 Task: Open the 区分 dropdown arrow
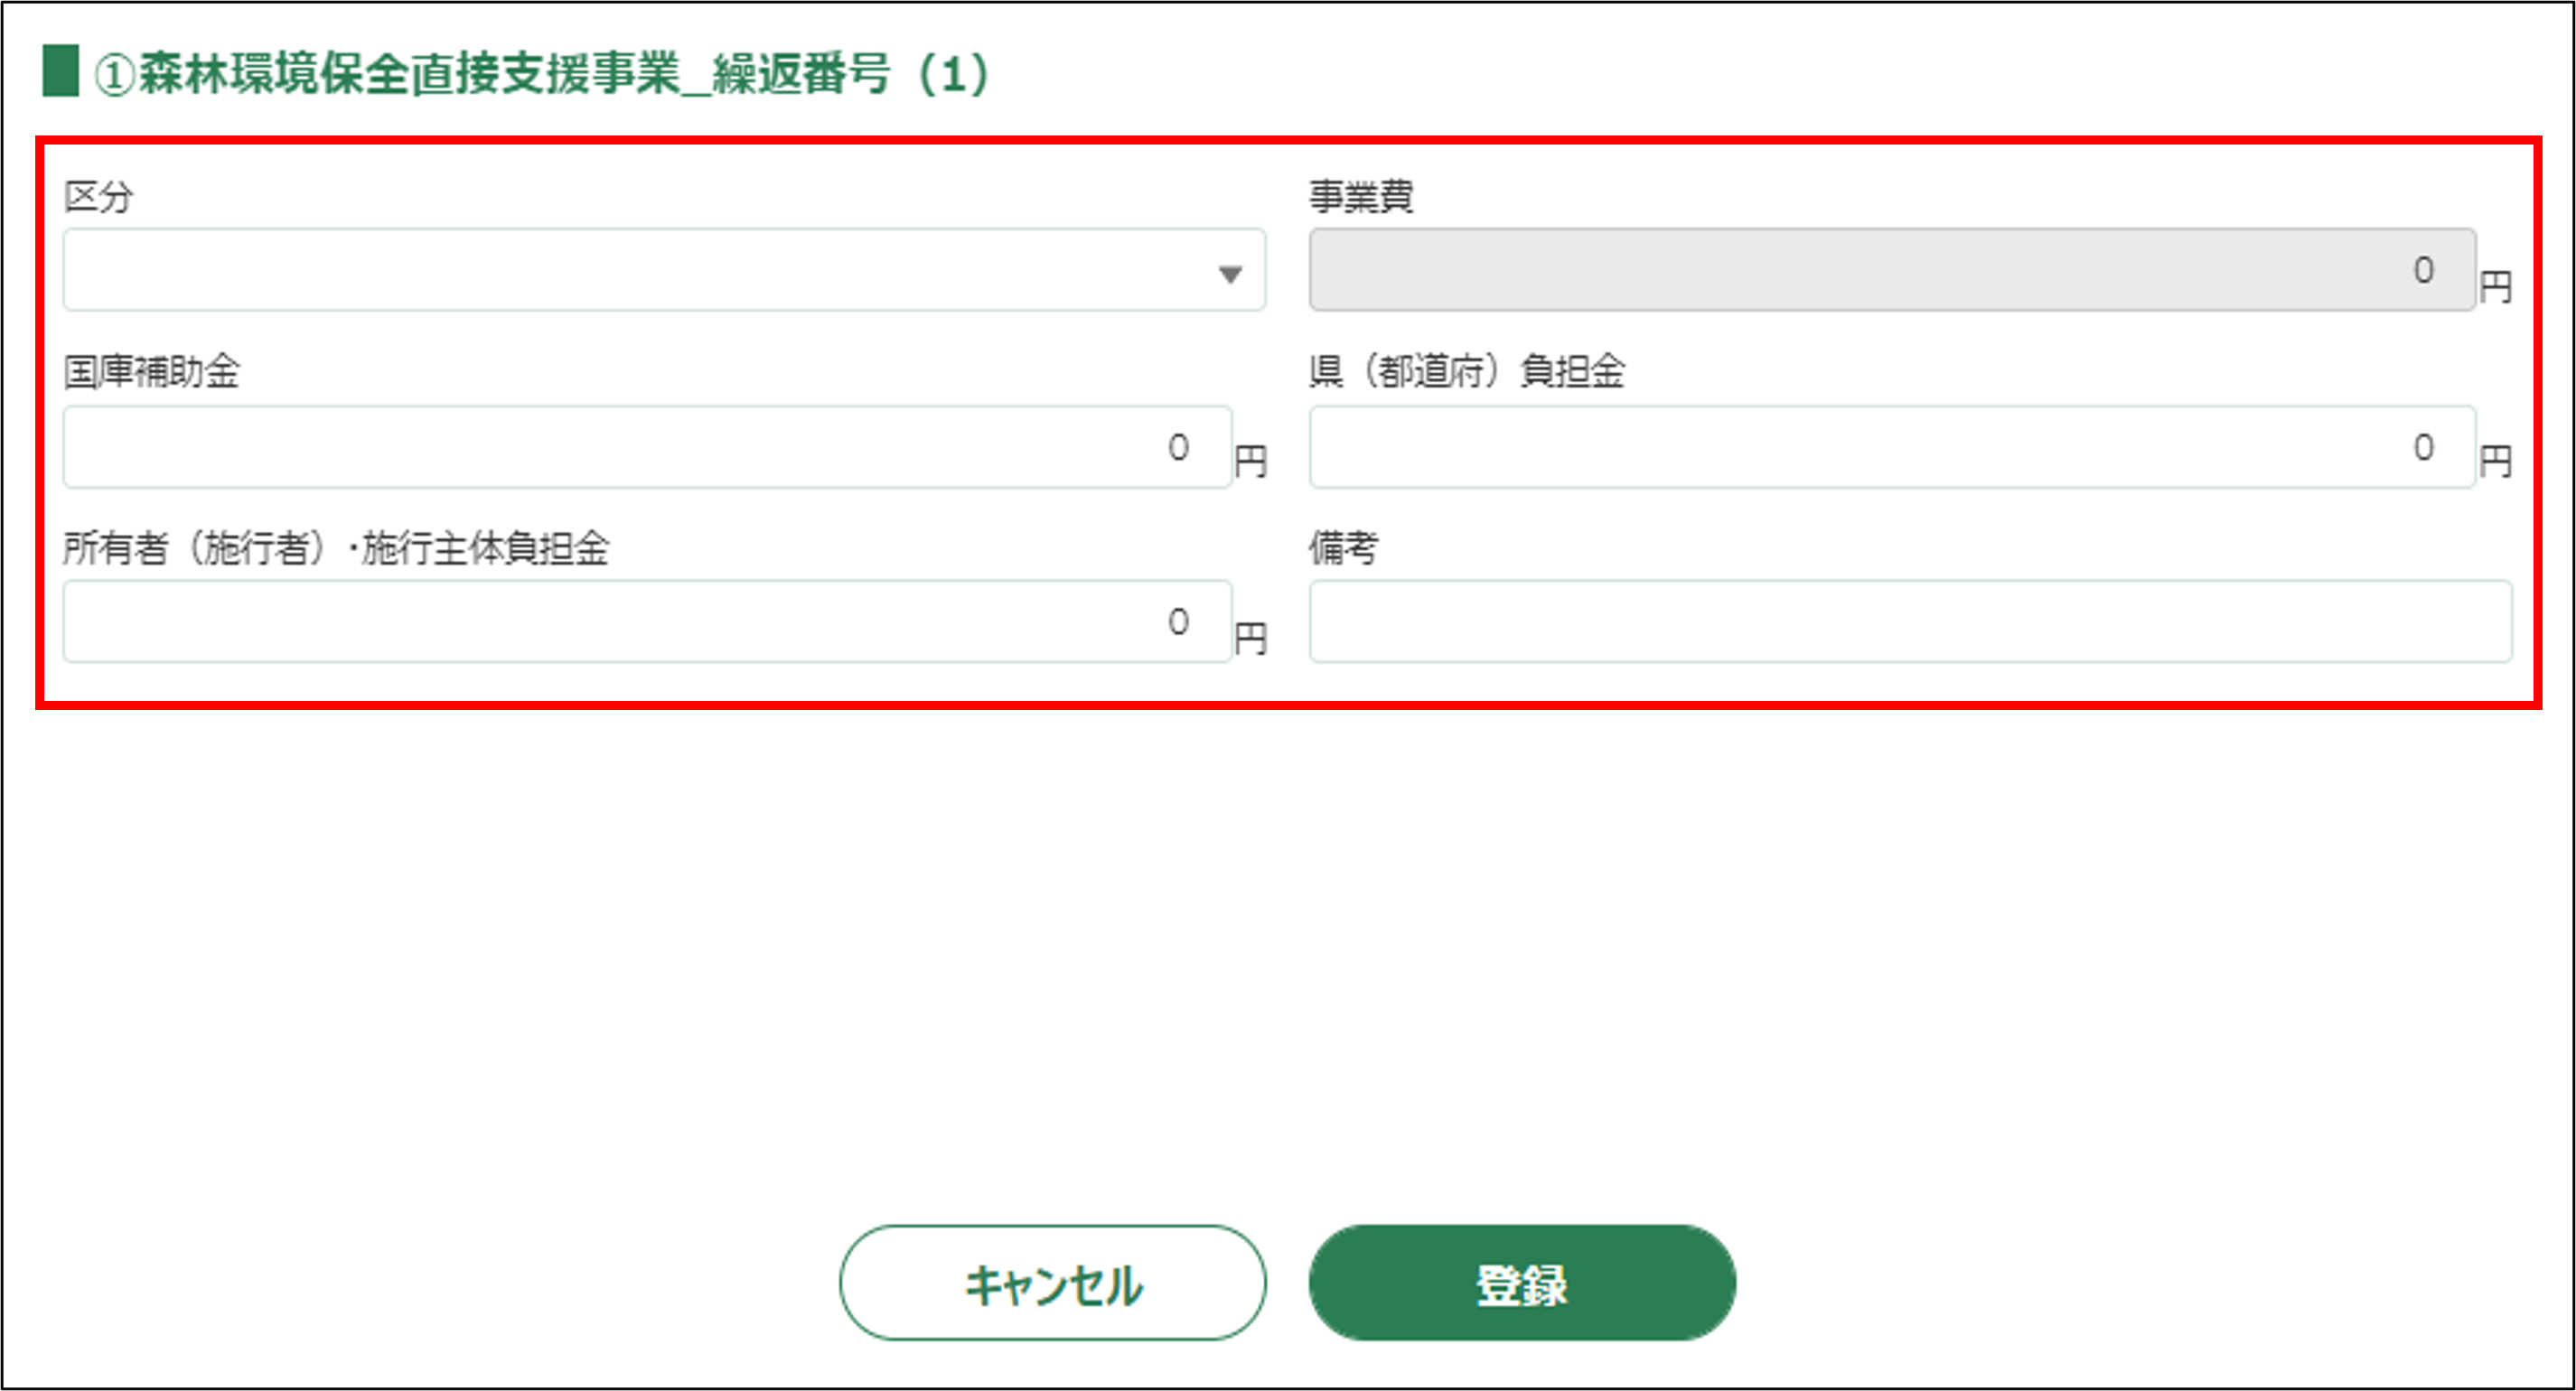point(1230,273)
